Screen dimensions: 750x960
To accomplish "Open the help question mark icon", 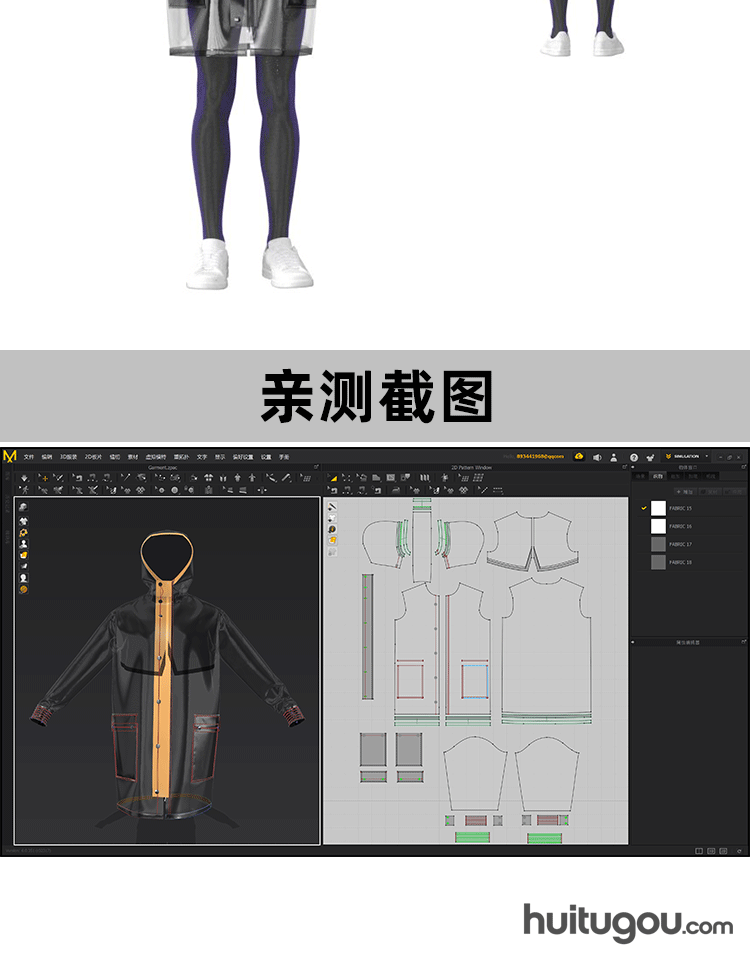I will click(633, 457).
